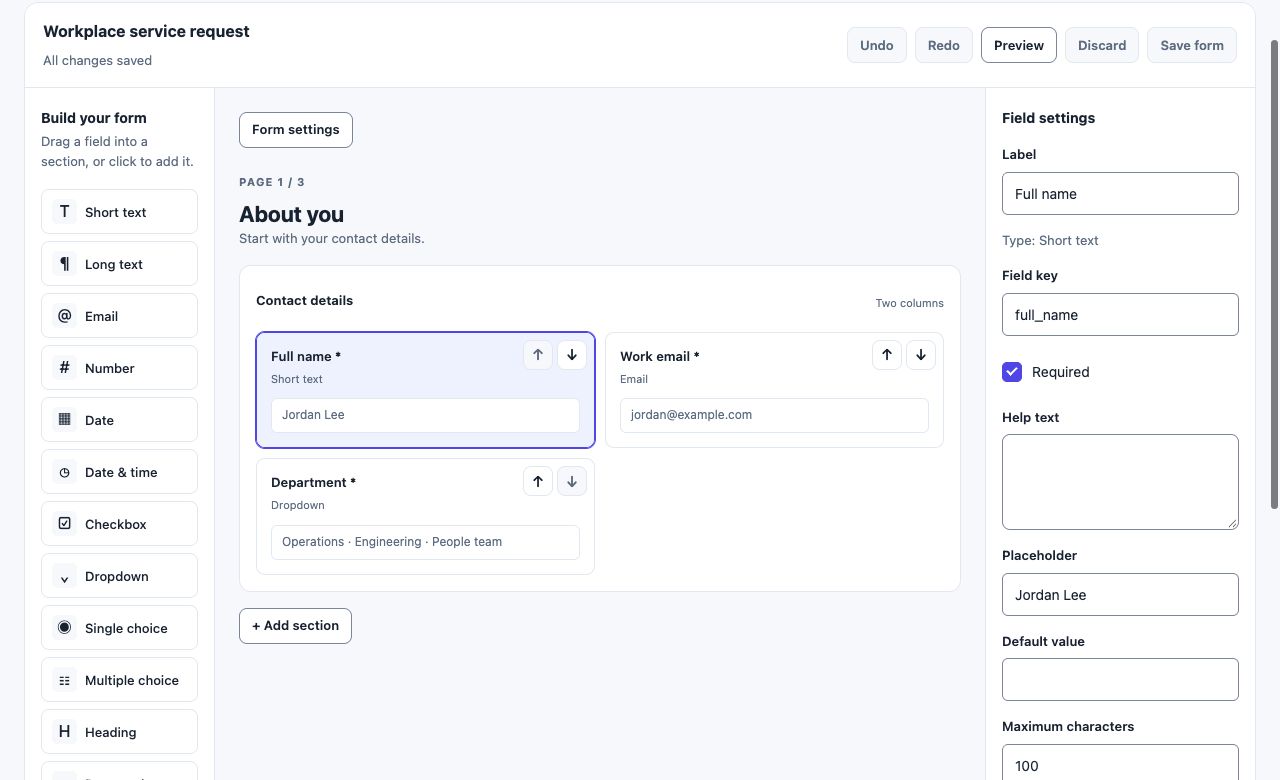Select the Email at-sign icon
Screen dimensions: 1280x780
point(64,316)
